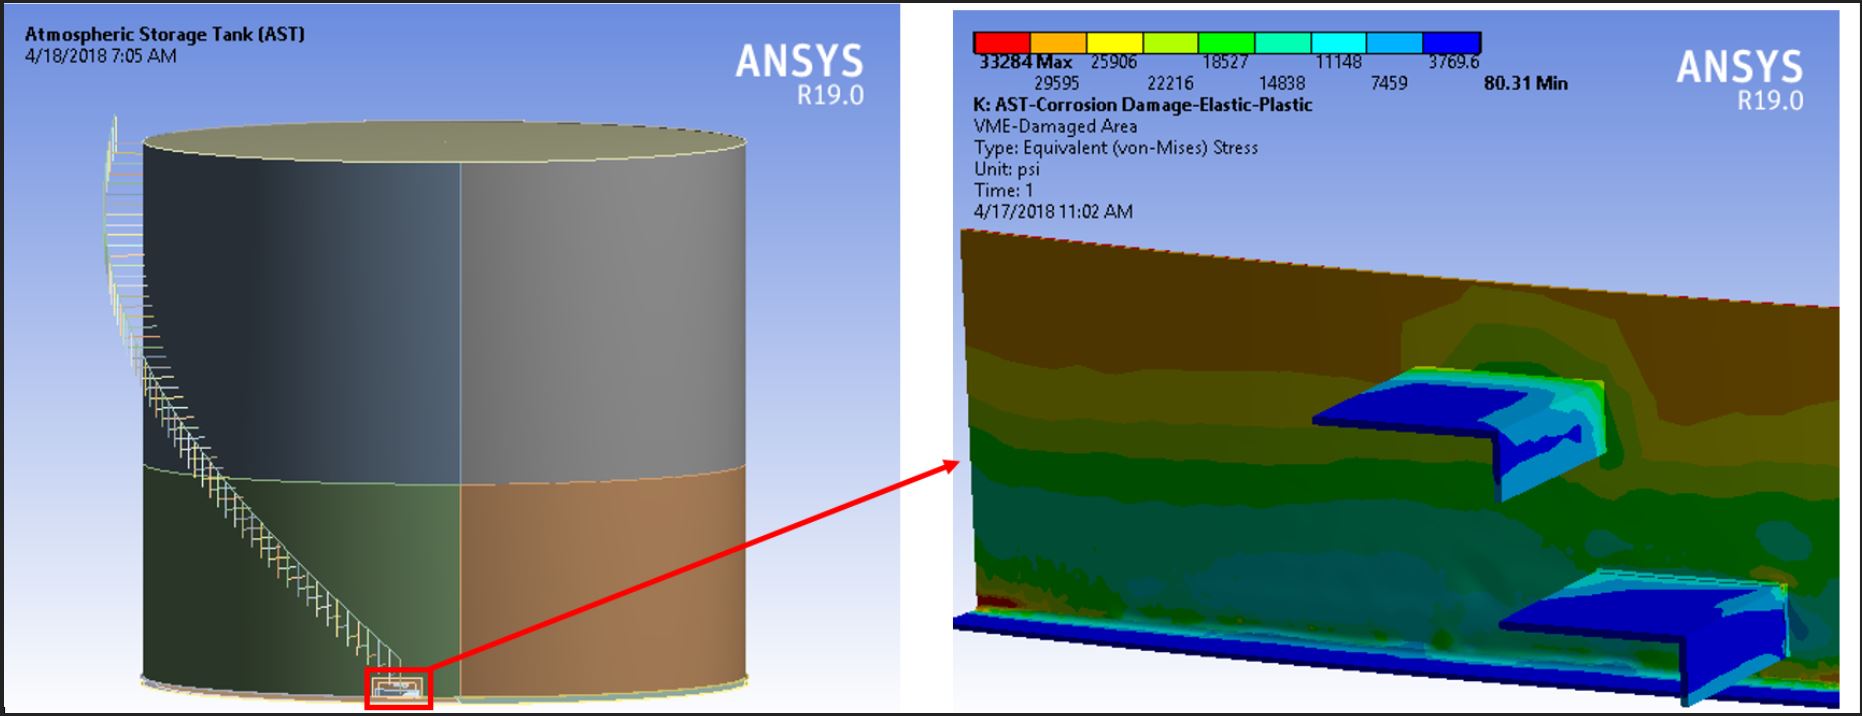1862x716 pixels.
Task: Click the cyan legend color band
Action: coord(1338,42)
